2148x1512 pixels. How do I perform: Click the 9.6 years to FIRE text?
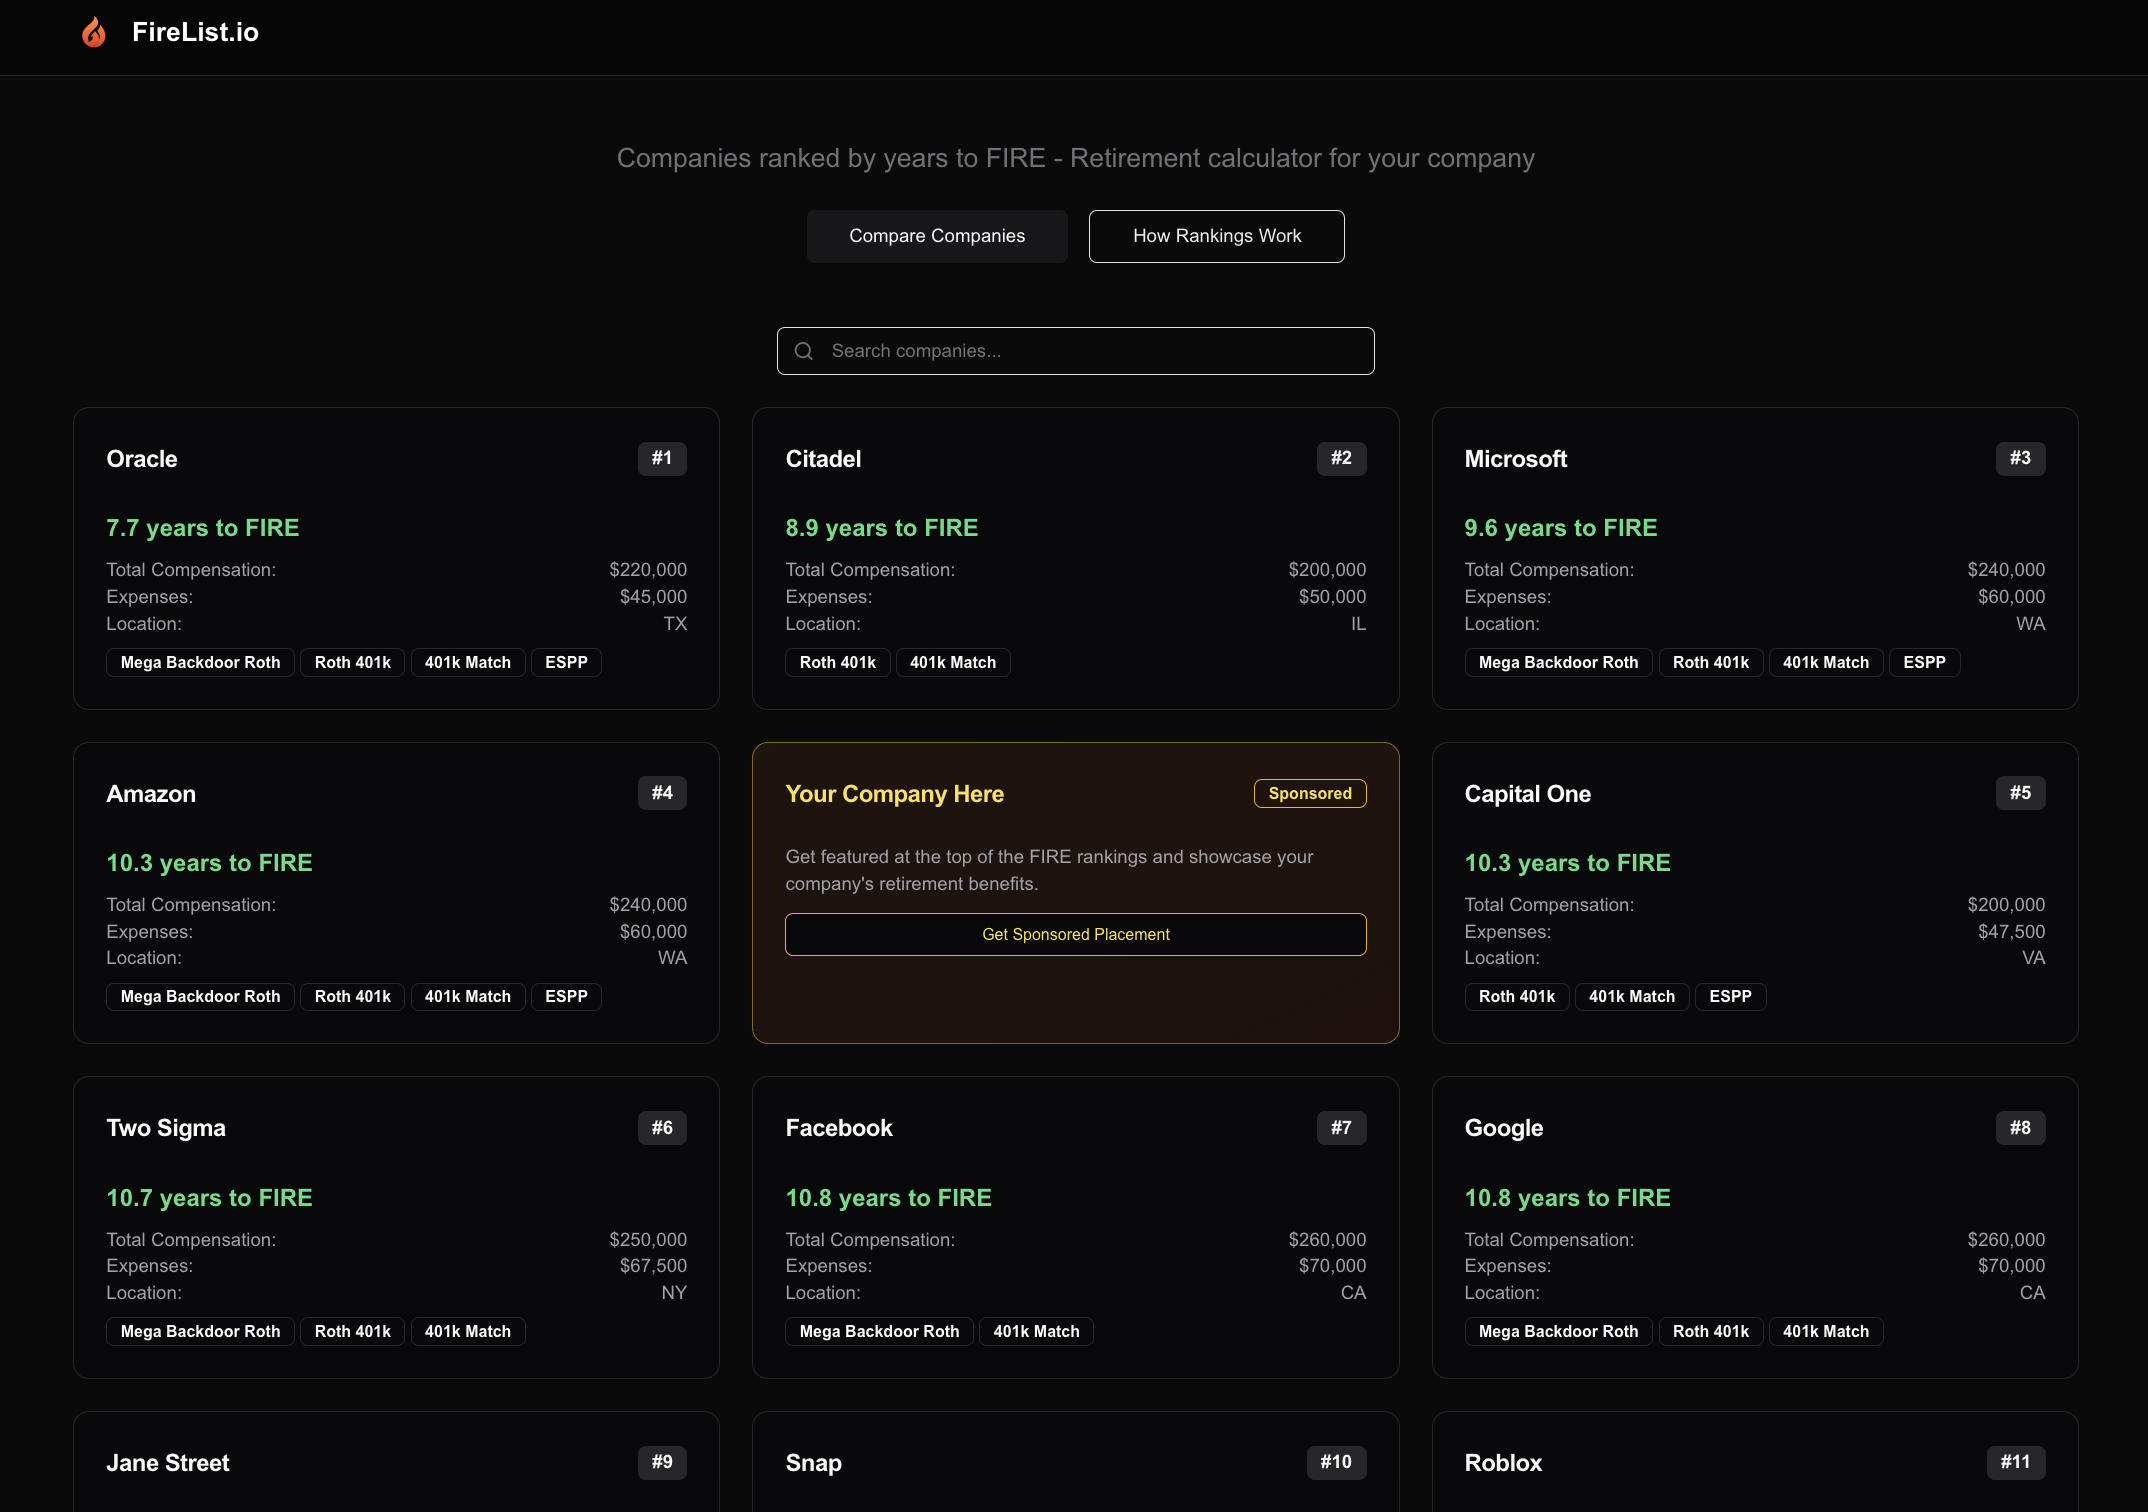coord(1561,528)
